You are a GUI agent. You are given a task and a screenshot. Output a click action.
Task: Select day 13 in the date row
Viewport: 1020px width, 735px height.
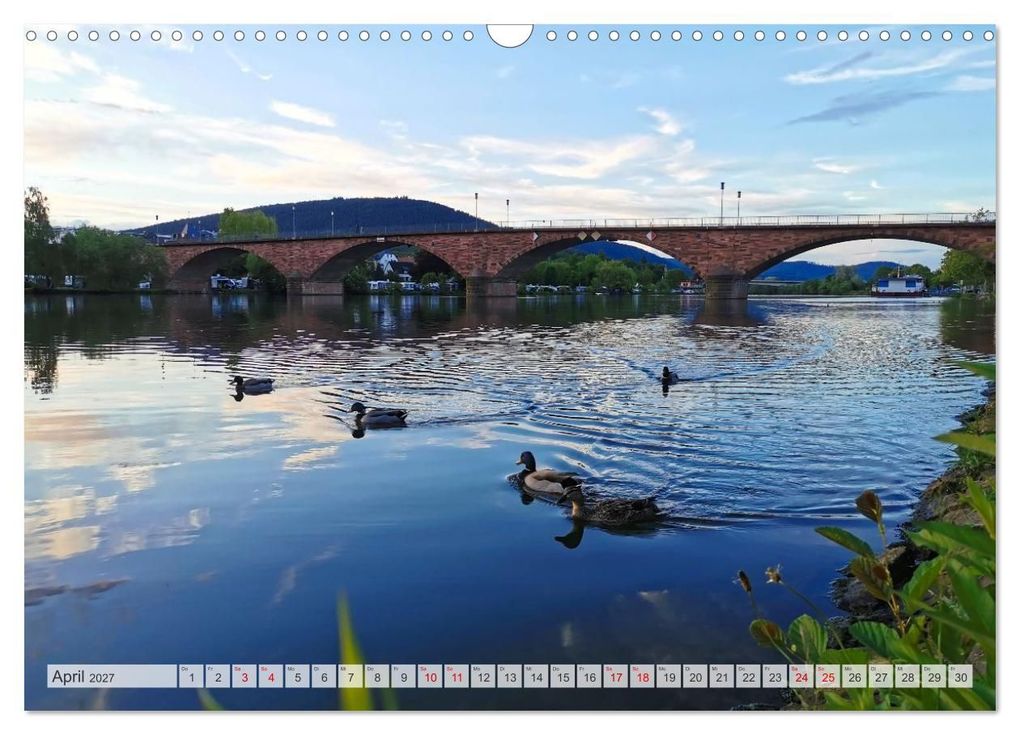tap(510, 676)
